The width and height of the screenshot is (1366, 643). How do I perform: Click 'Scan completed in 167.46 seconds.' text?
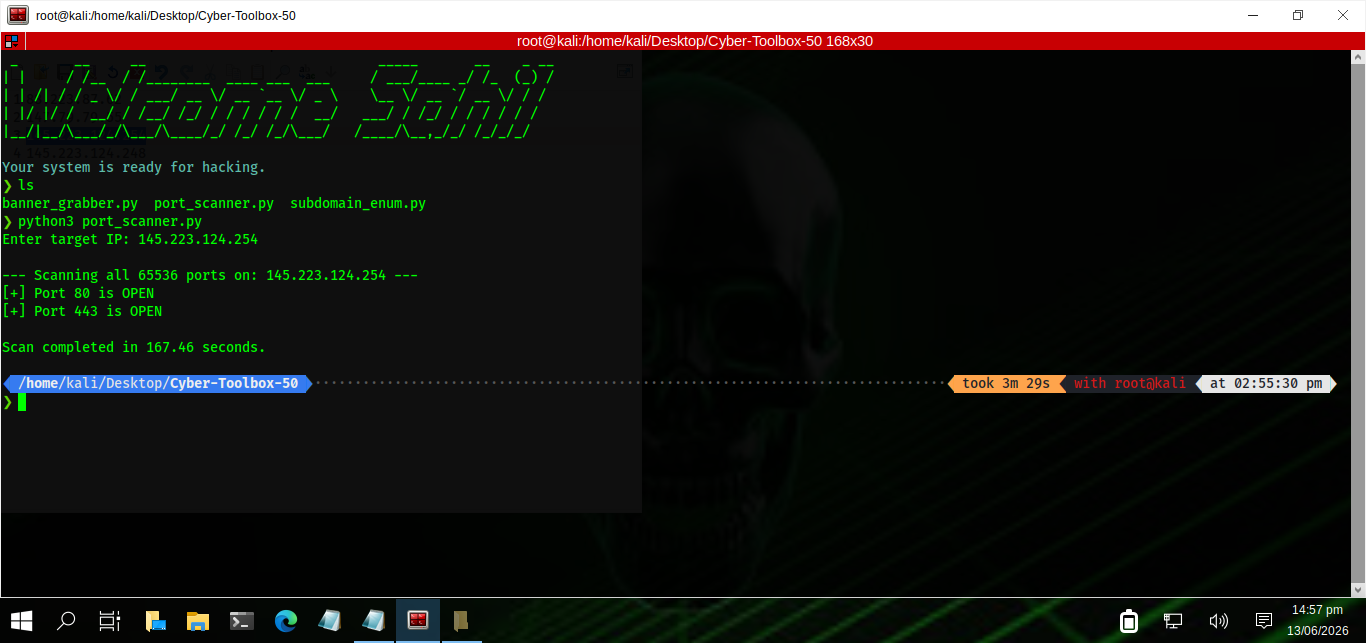(x=134, y=347)
